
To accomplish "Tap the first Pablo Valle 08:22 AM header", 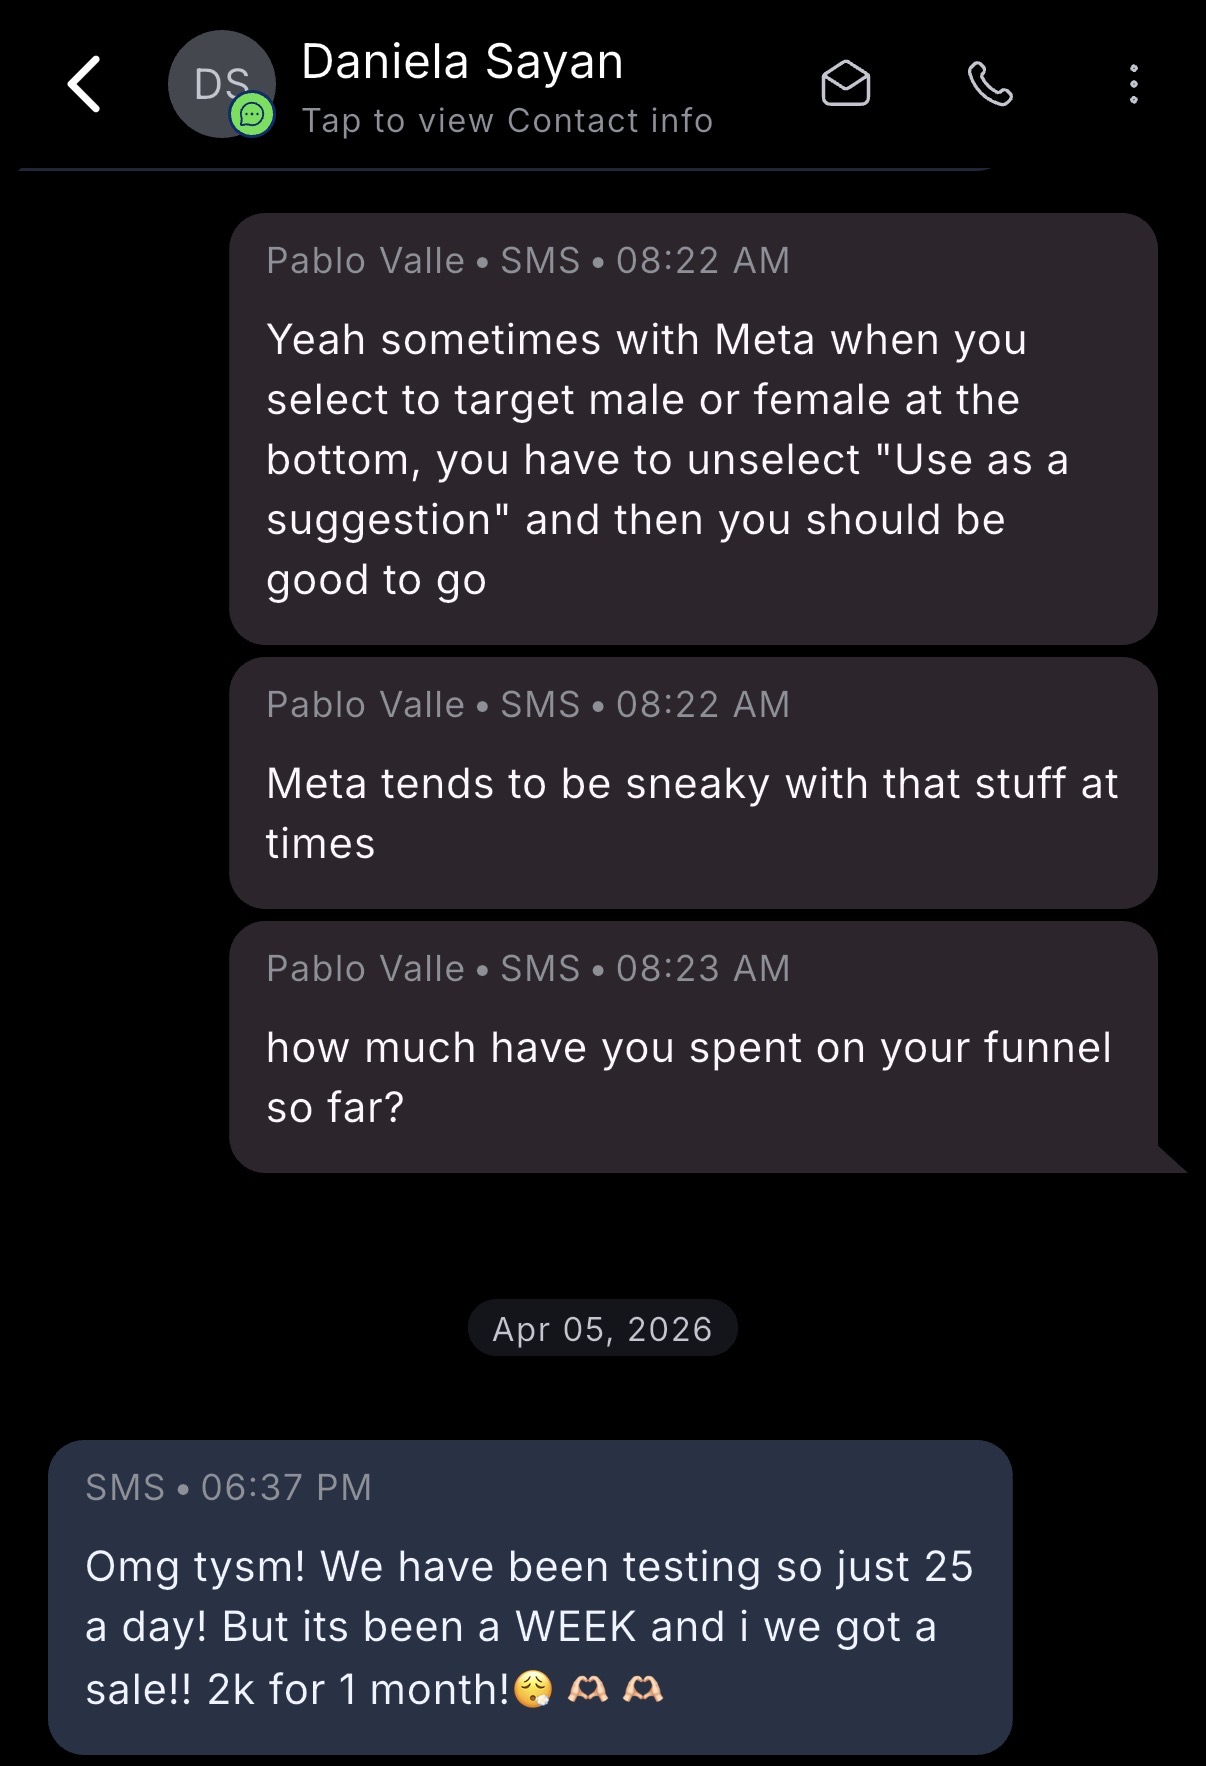I will pos(528,261).
